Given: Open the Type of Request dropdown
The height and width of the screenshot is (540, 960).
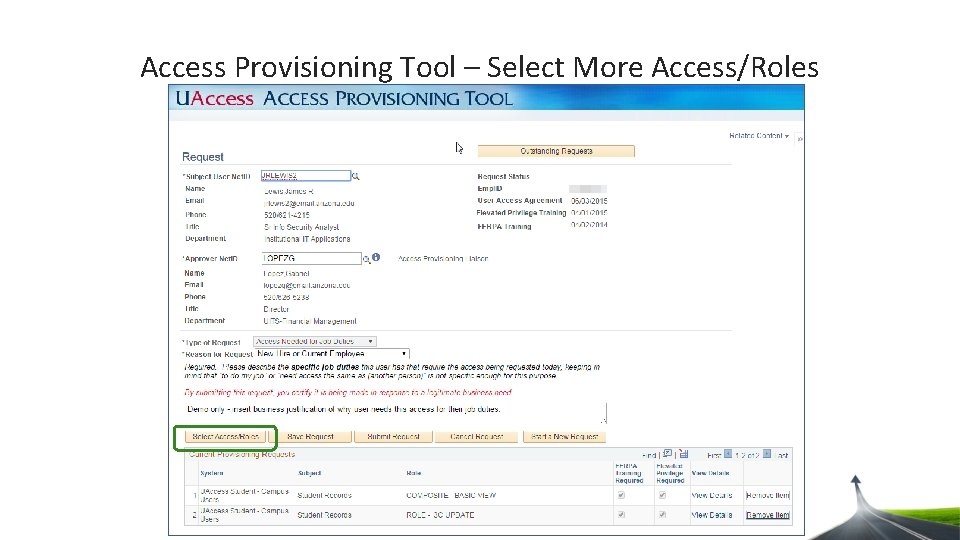Looking at the screenshot, I should (315, 342).
